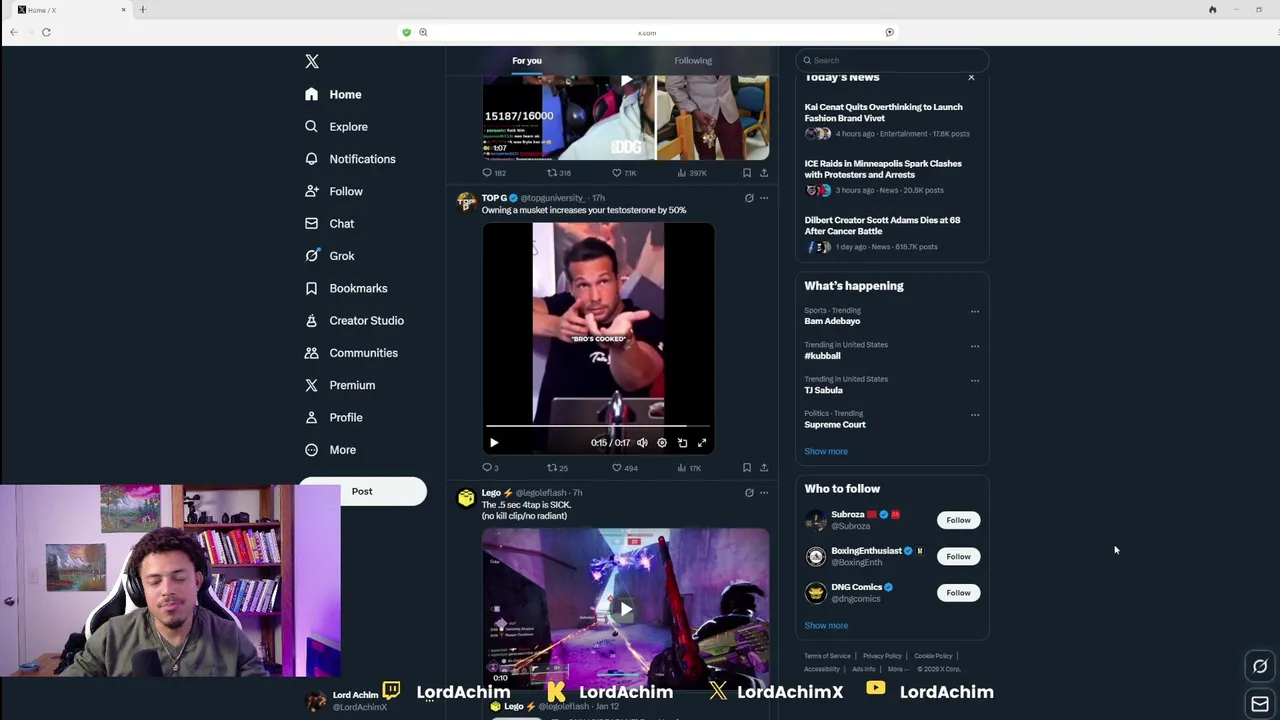Show more under What's happening
Image resolution: width=1280 pixels, height=720 pixels.
click(x=826, y=451)
